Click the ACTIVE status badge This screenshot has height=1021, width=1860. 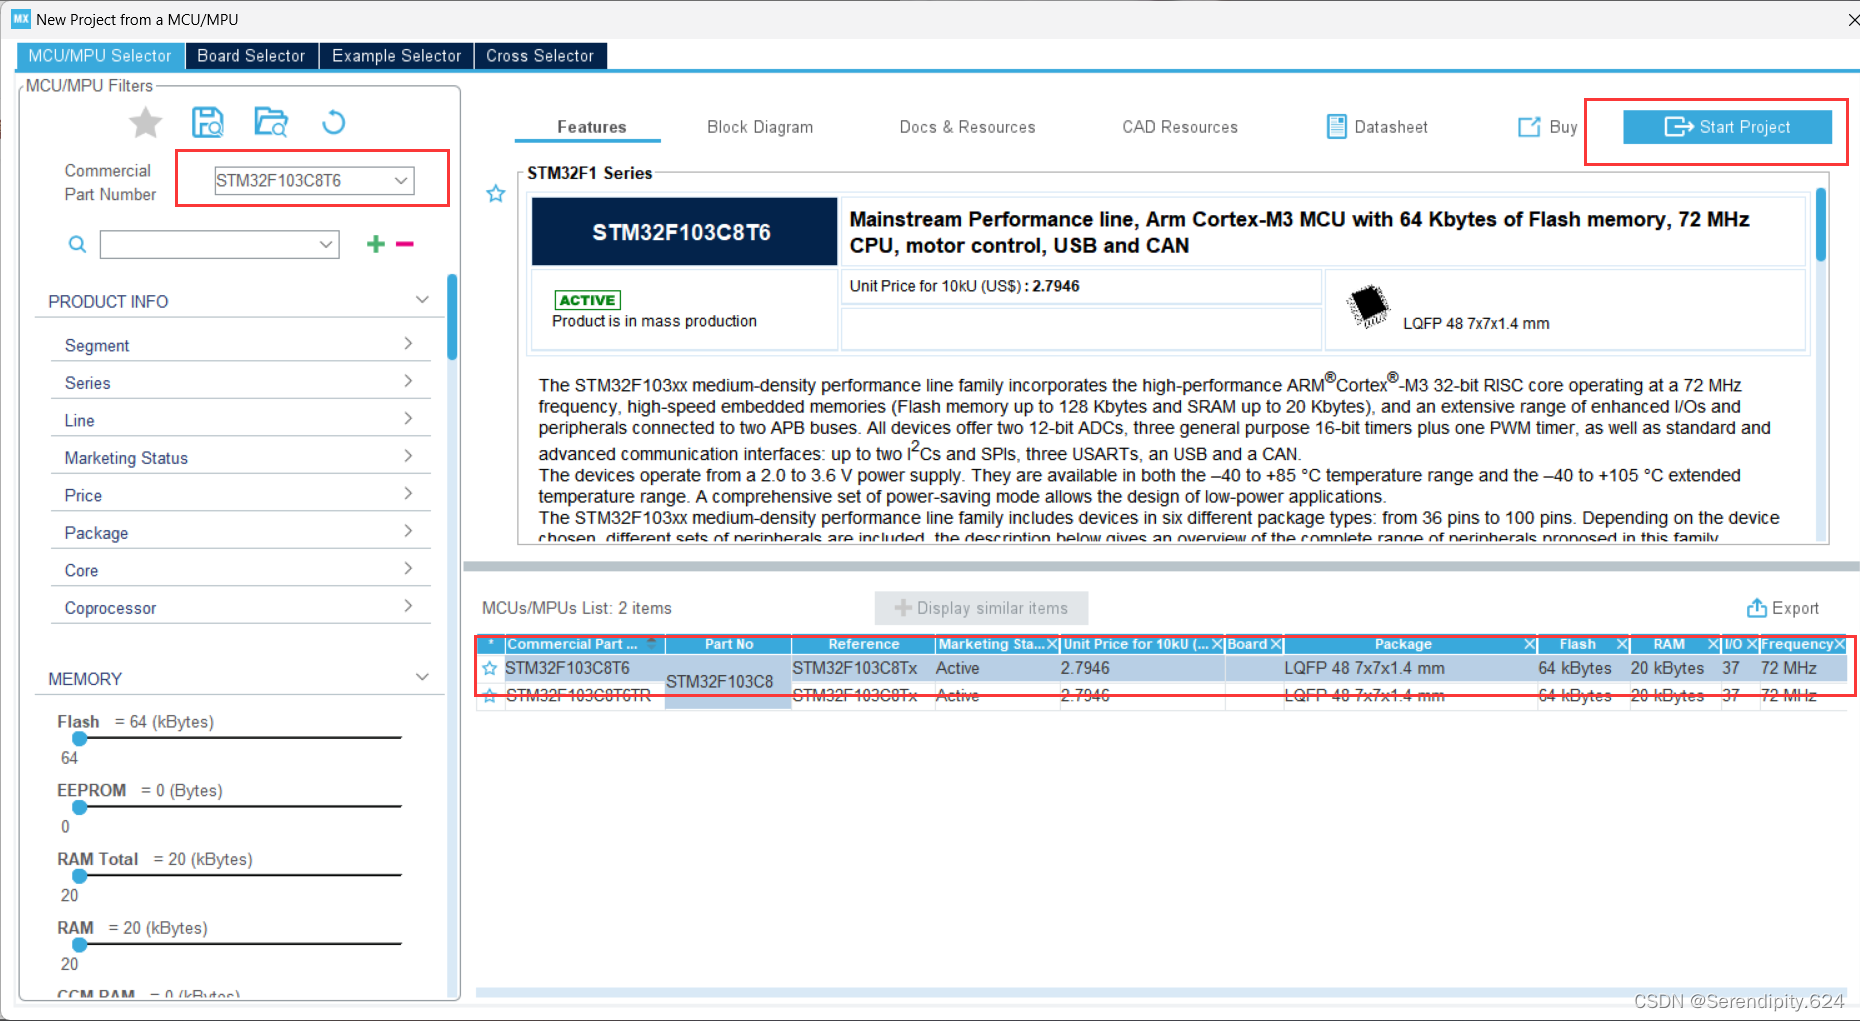[588, 300]
